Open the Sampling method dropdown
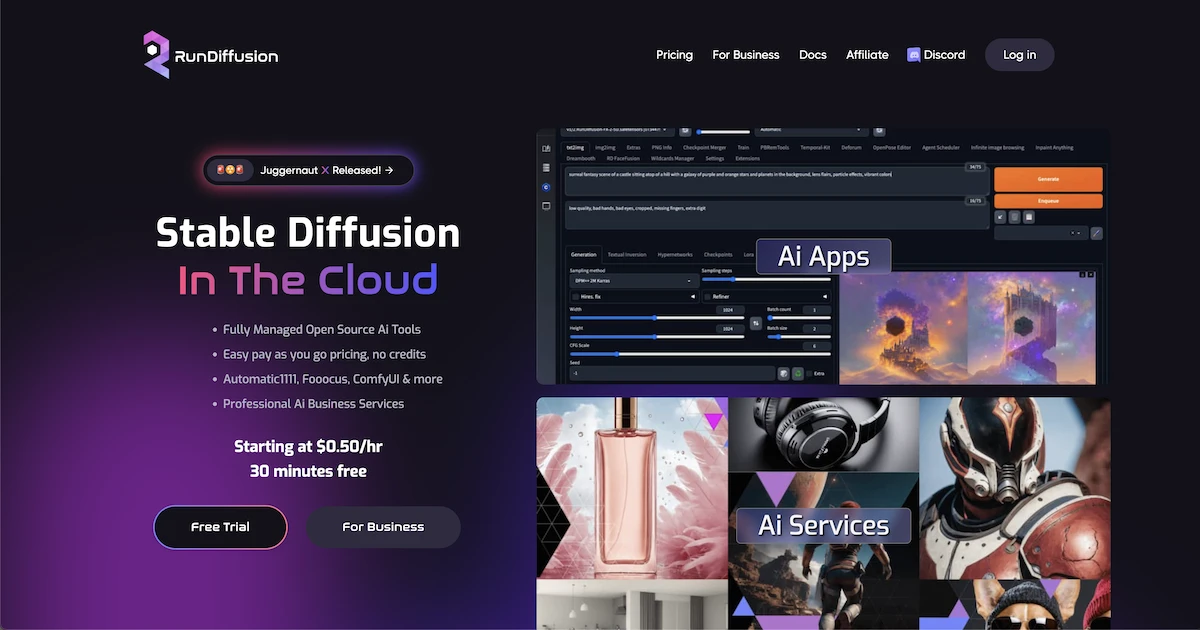 [634, 281]
